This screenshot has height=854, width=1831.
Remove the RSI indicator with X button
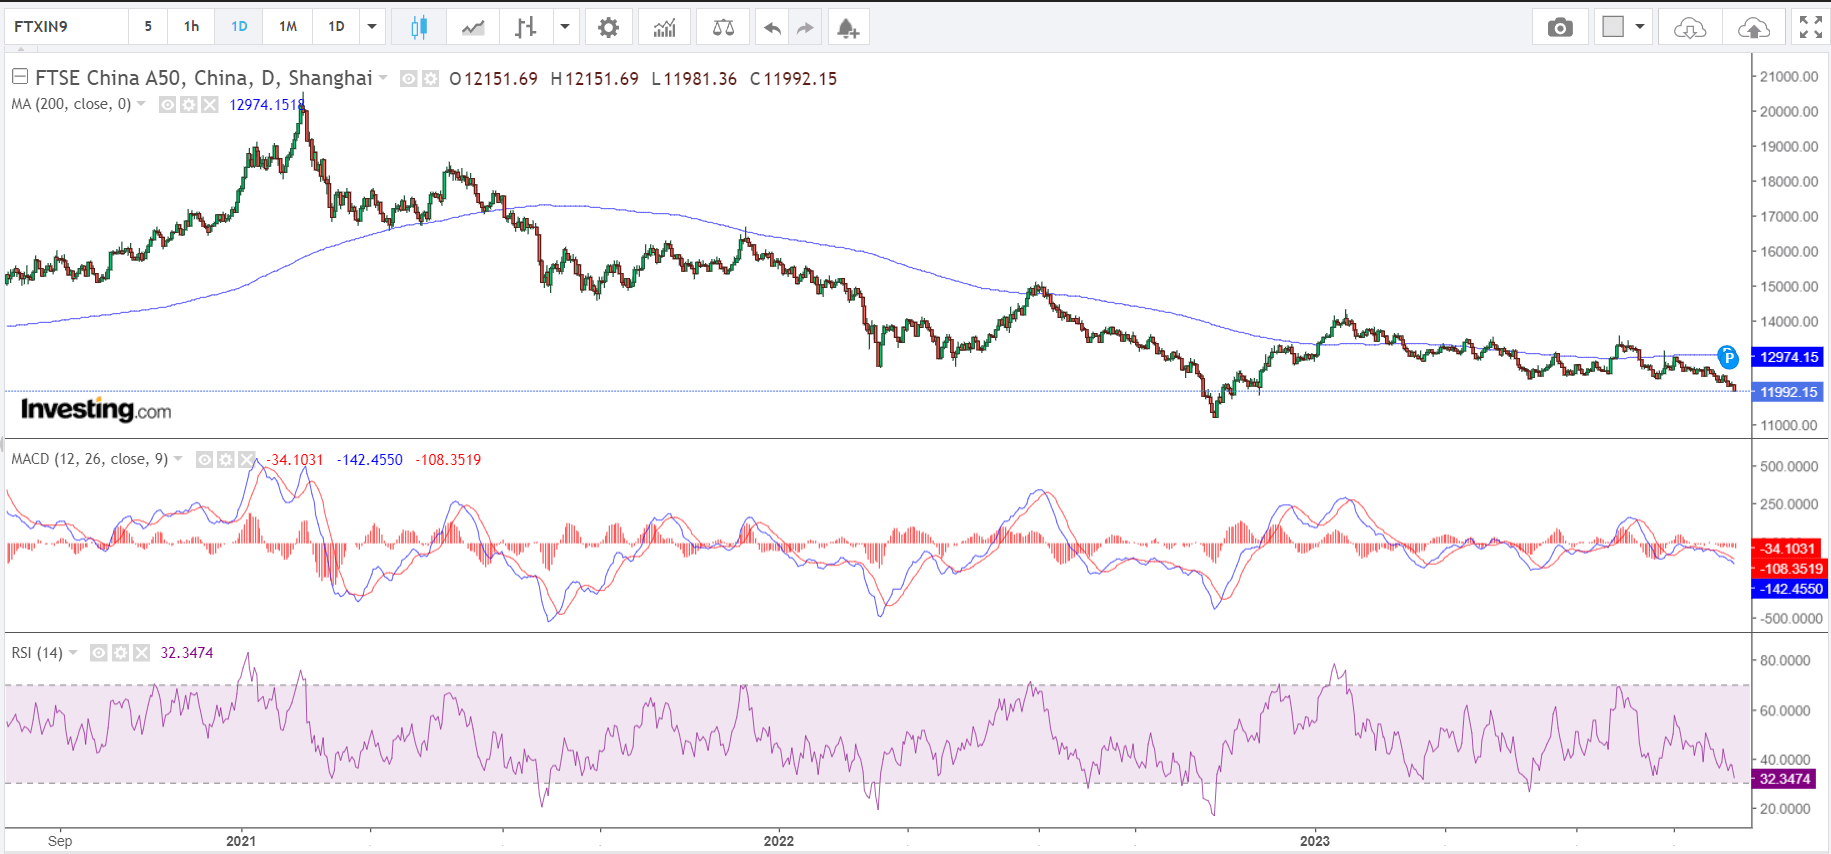point(141,653)
